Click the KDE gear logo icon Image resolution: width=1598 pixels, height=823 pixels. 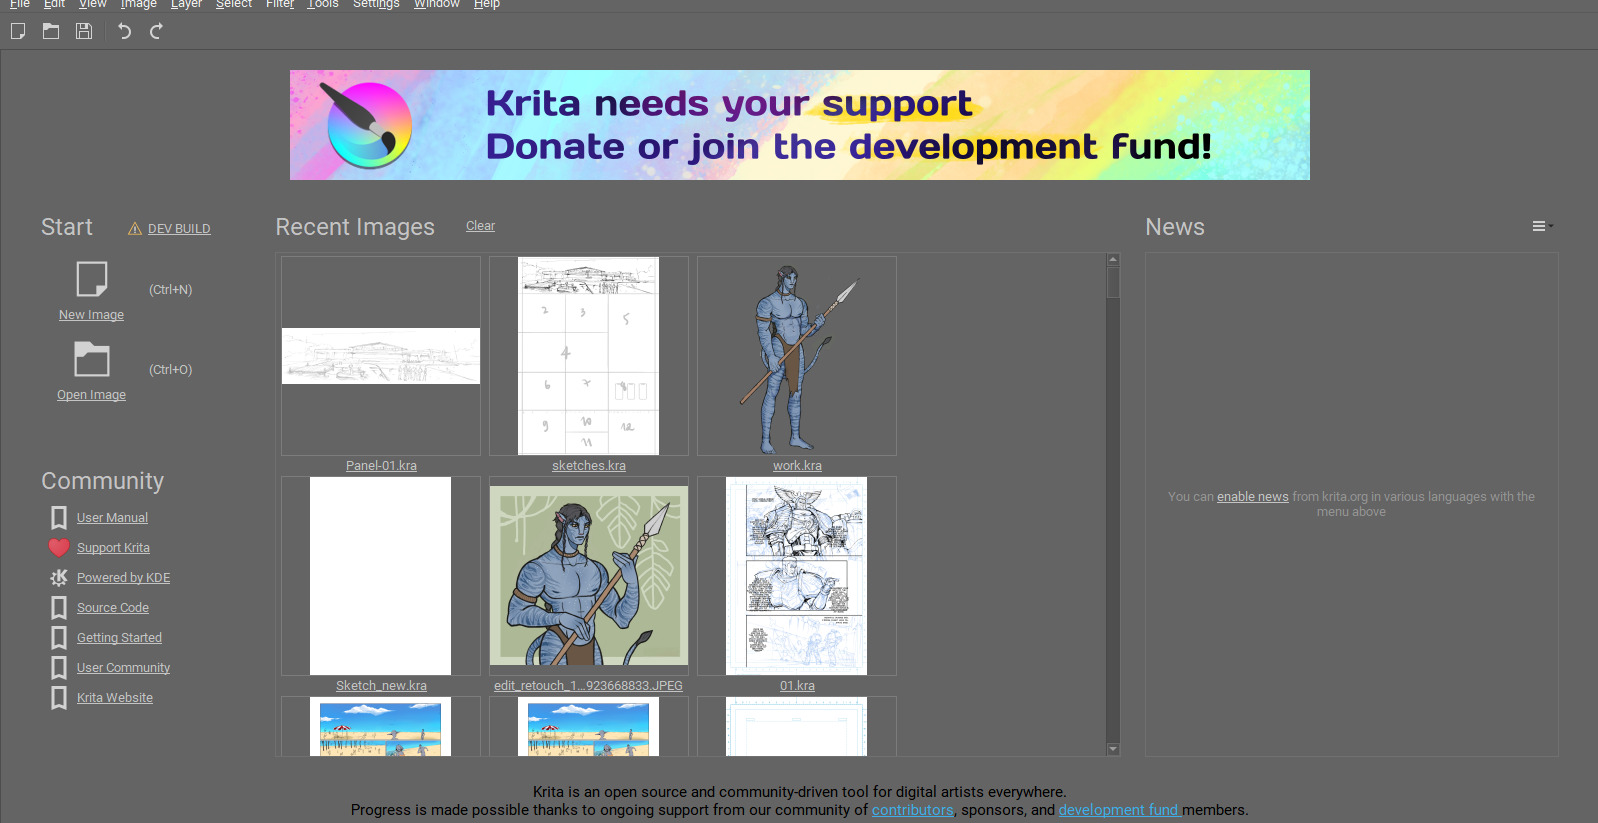point(59,577)
